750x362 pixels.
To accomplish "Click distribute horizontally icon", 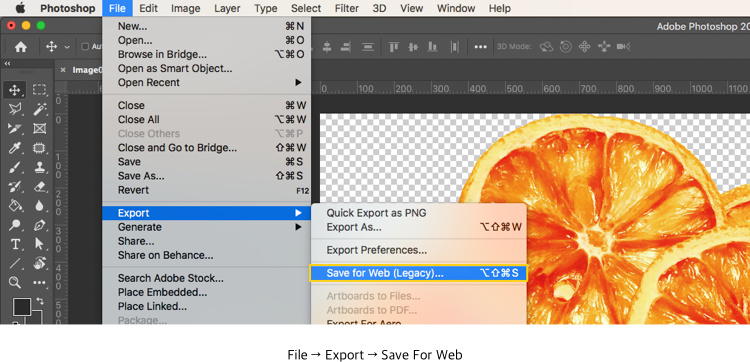I will (x=454, y=46).
